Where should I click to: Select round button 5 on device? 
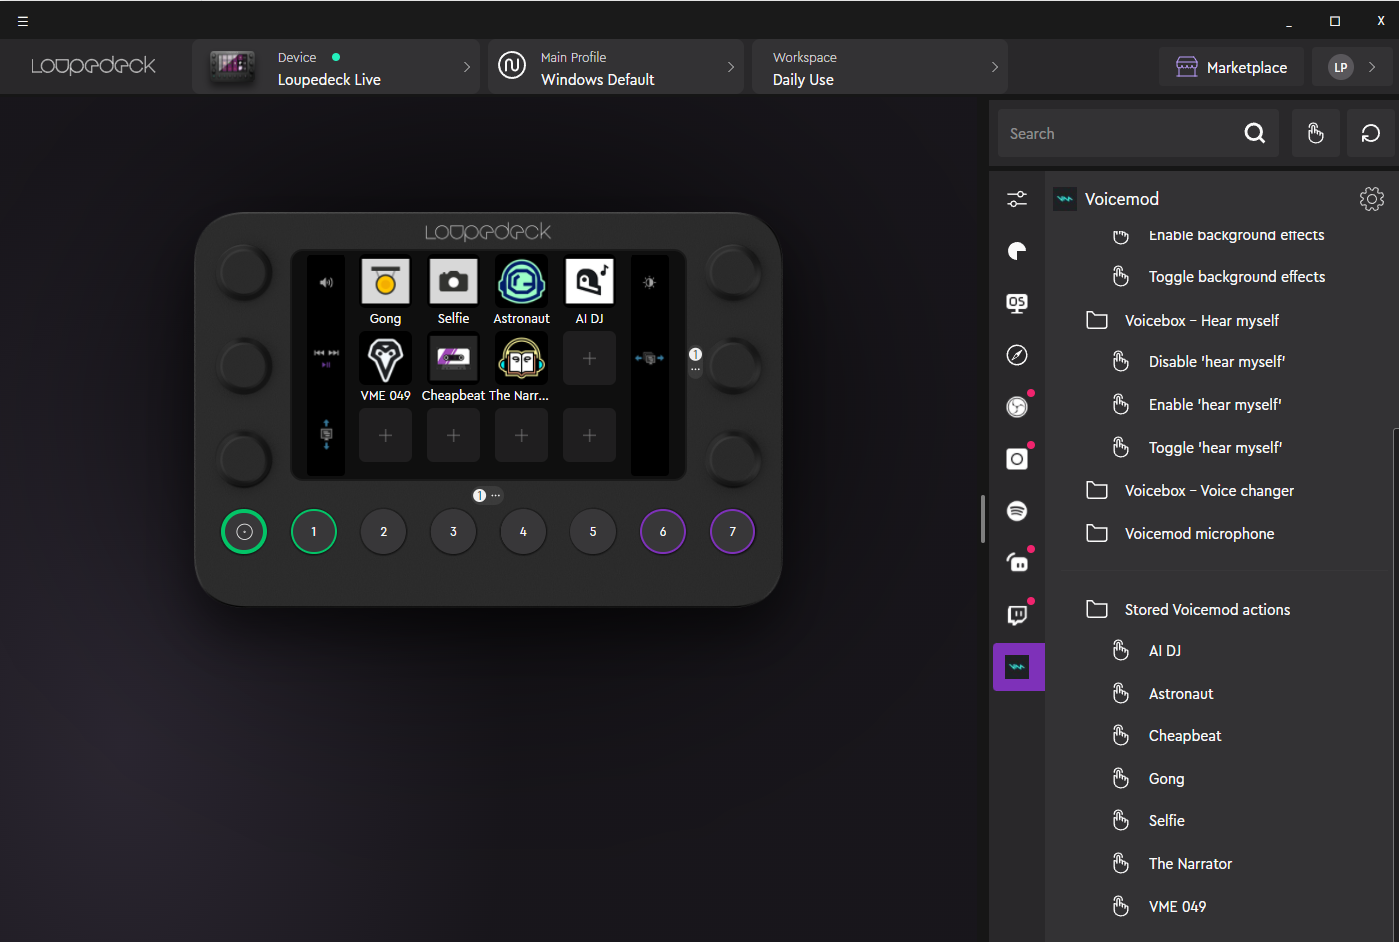point(593,532)
